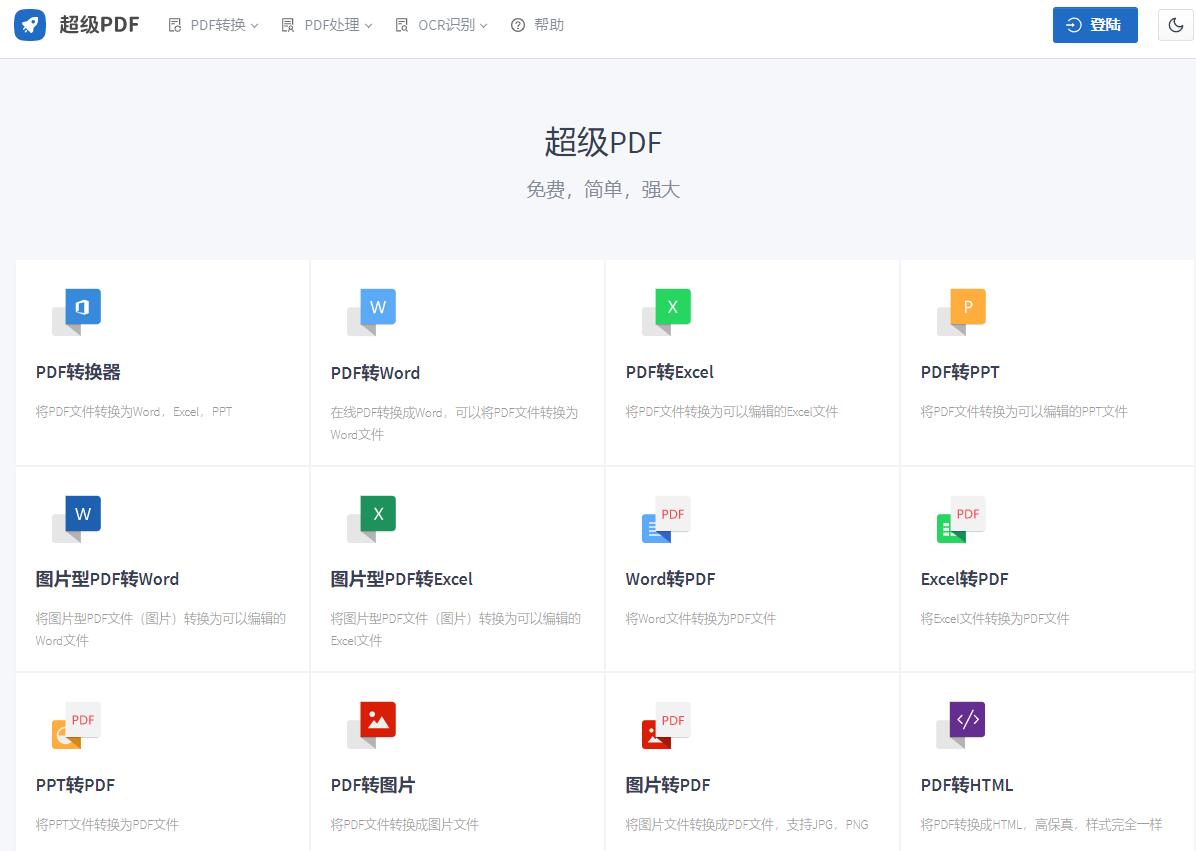Click the dark blue W icon for 图片型PDF转Word
The image size is (1196, 851).
pyautogui.click(x=76, y=519)
